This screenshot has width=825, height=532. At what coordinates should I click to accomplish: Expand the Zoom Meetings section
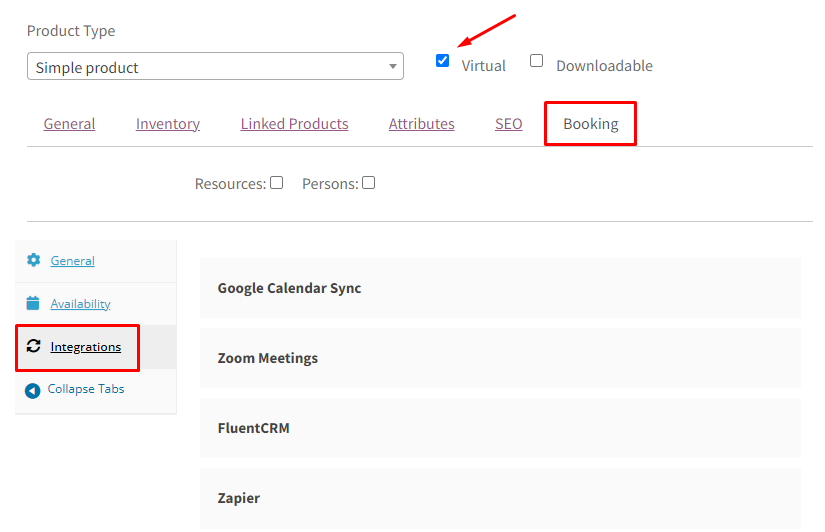point(500,358)
